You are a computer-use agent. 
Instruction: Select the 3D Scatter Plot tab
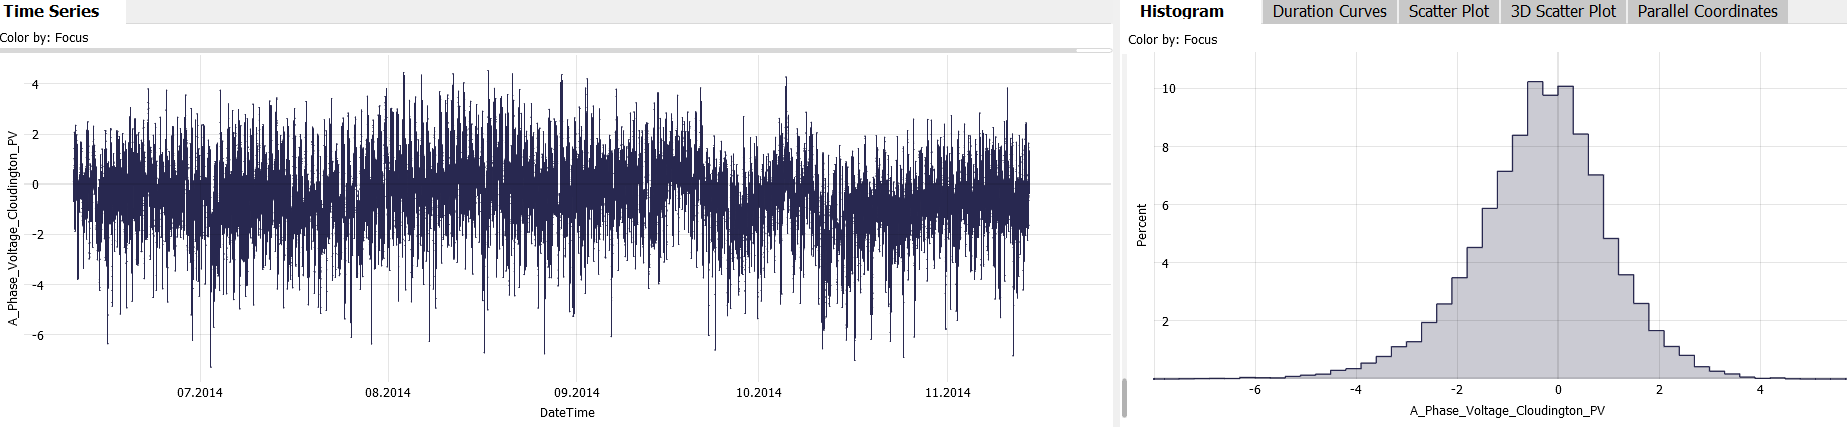[x=1562, y=12]
